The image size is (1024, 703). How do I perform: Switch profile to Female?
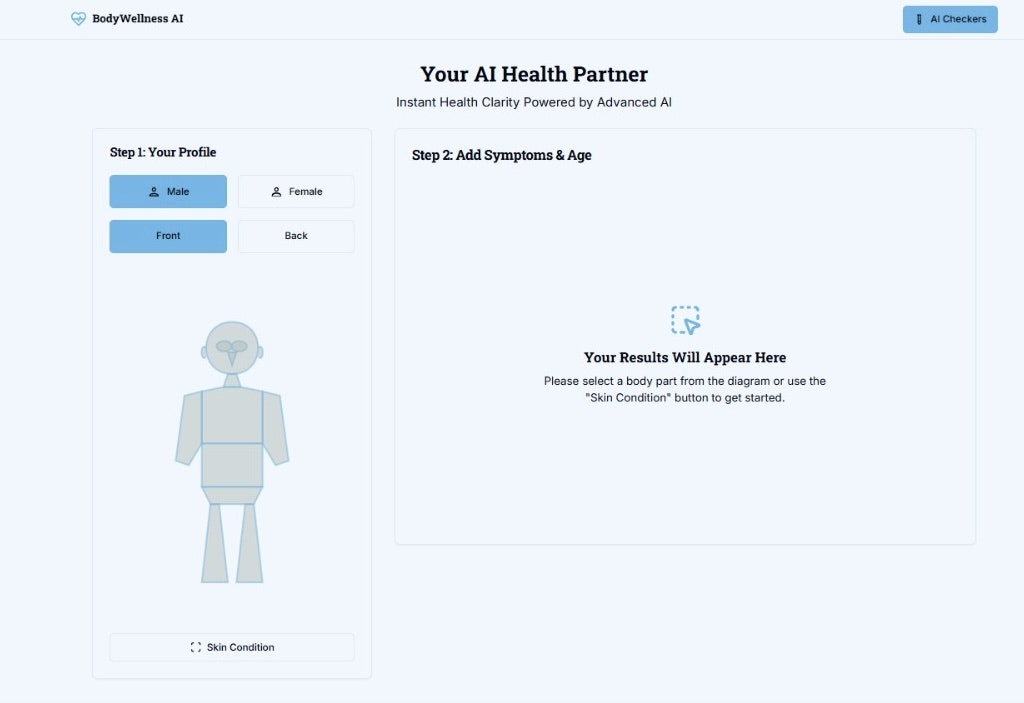pos(296,191)
